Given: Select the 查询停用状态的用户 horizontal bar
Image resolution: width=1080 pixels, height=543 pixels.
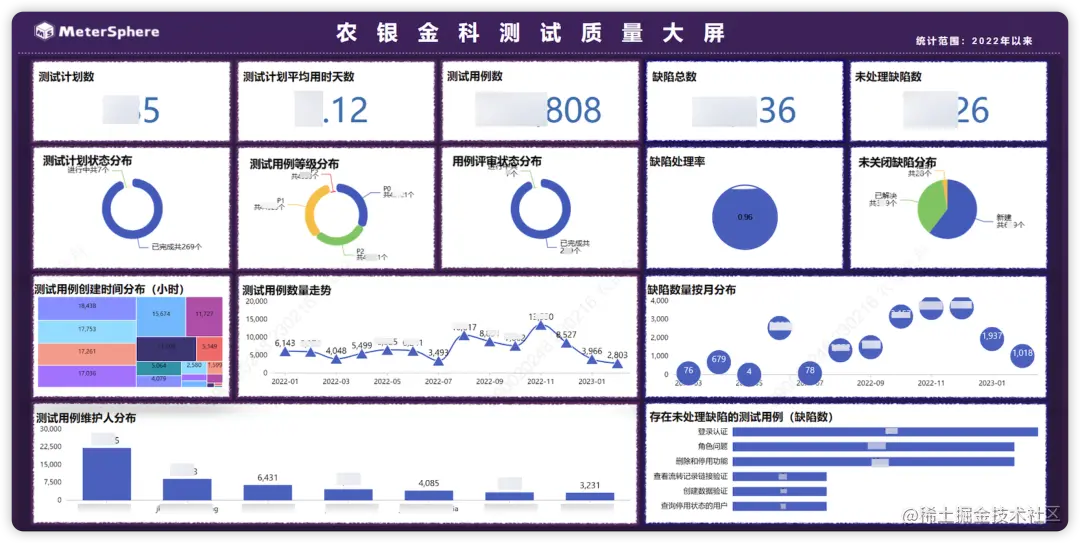Looking at the screenshot, I should coord(780,506).
